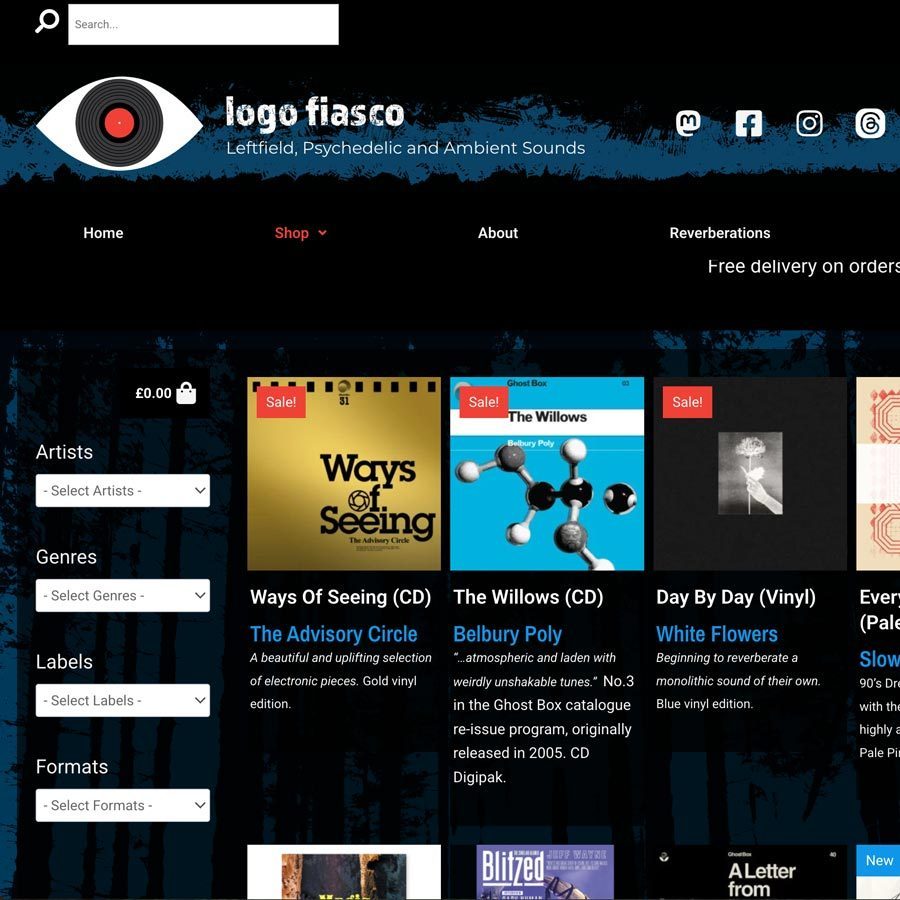The height and width of the screenshot is (900, 900).
Task: Go to the Home menu item
Action: click(x=103, y=233)
